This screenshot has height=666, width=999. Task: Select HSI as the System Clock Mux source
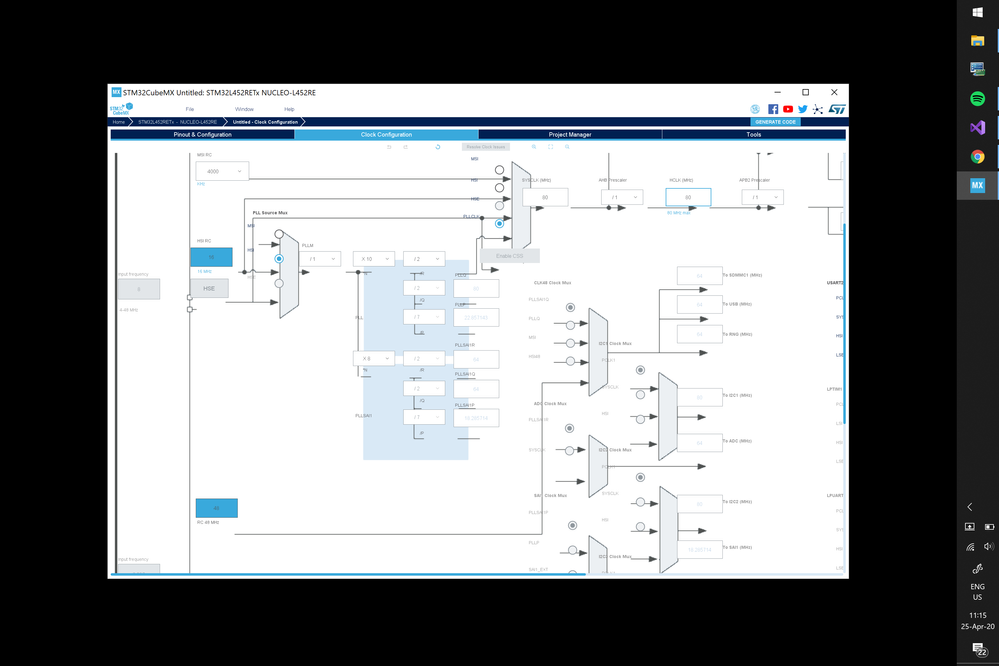[500, 187]
